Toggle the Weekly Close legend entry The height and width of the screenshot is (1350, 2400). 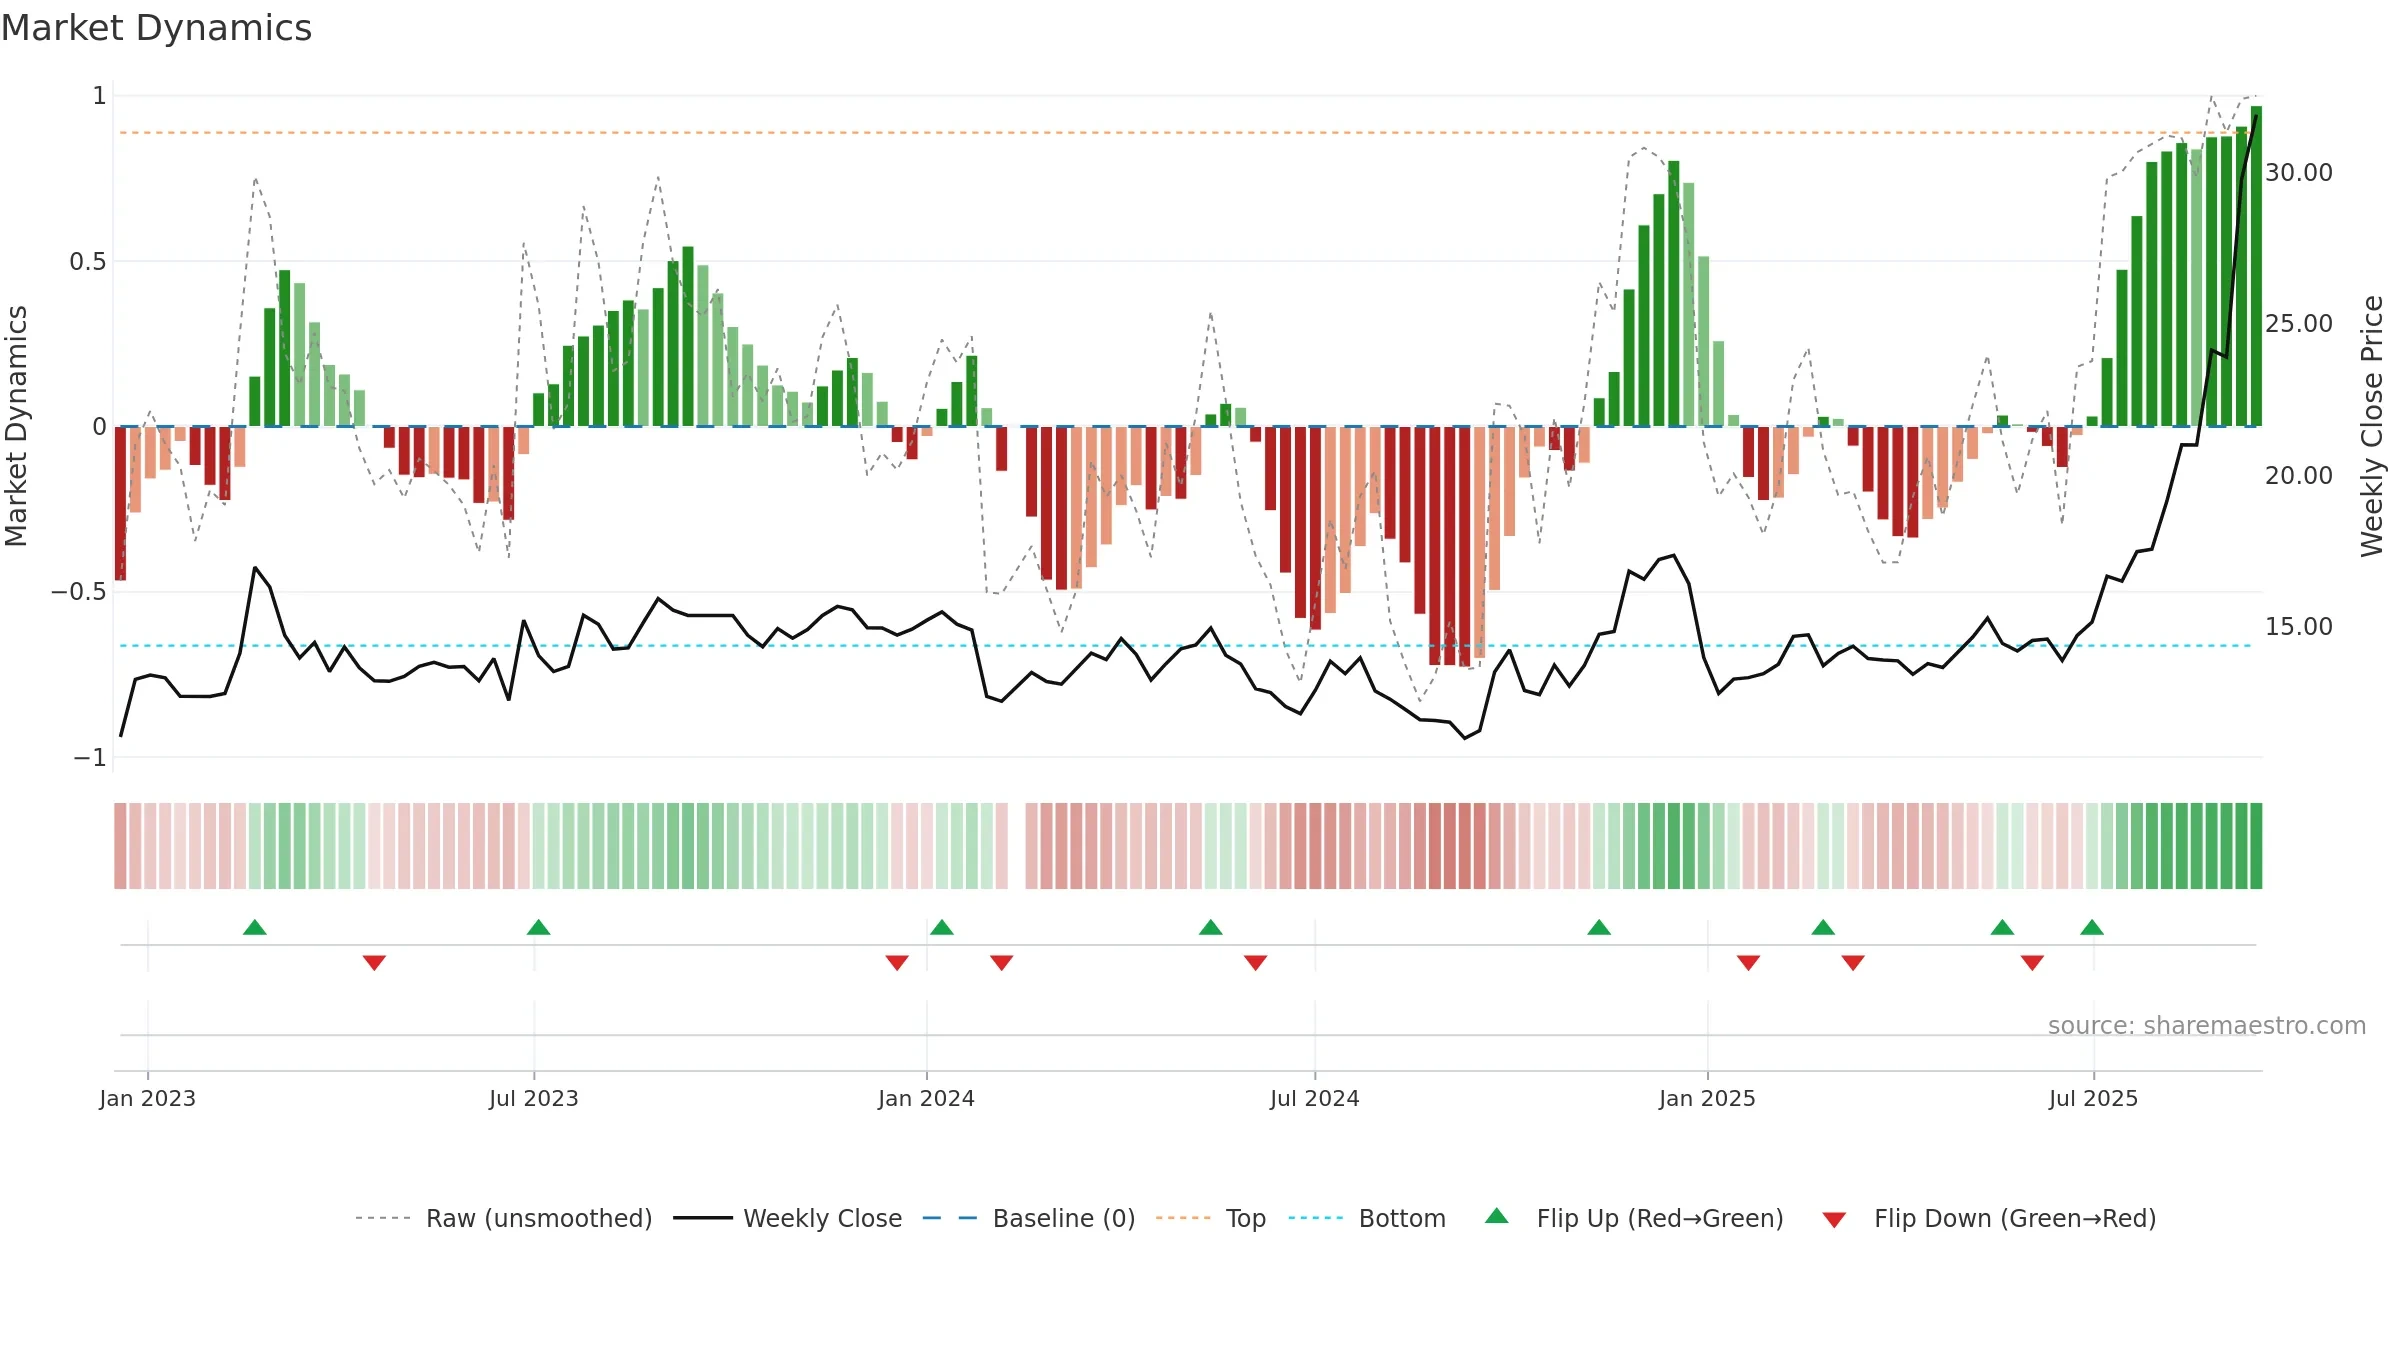point(787,1218)
